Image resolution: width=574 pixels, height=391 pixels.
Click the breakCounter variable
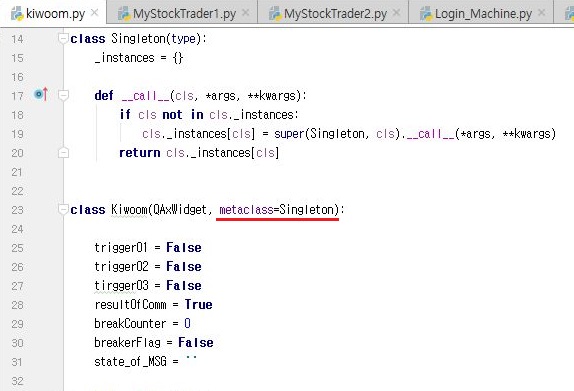[x=130, y=324]
